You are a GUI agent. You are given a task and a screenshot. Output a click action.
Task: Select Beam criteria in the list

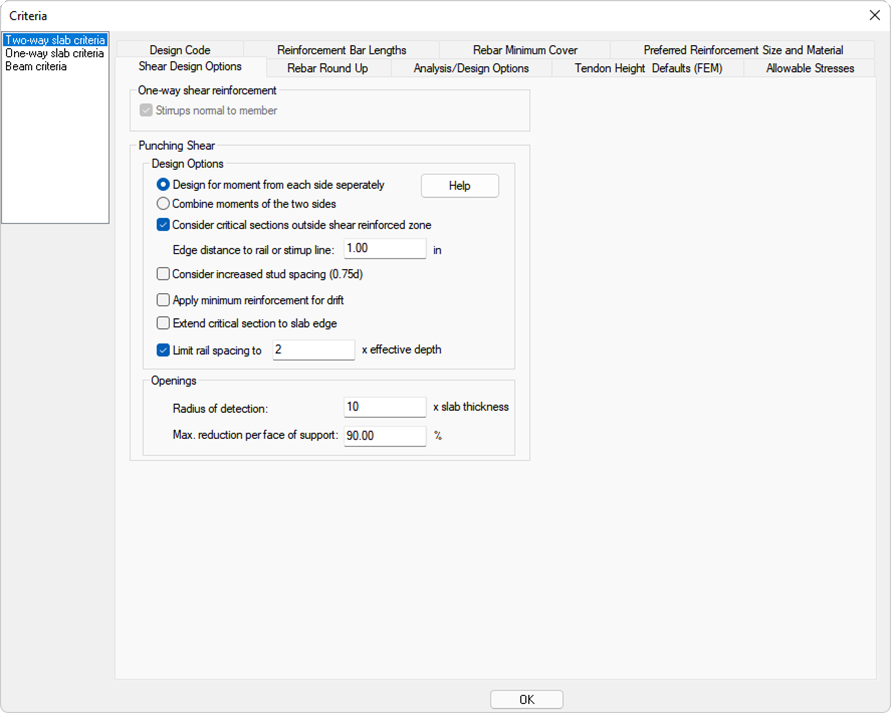pyautogui.click(x=36, y=66)
